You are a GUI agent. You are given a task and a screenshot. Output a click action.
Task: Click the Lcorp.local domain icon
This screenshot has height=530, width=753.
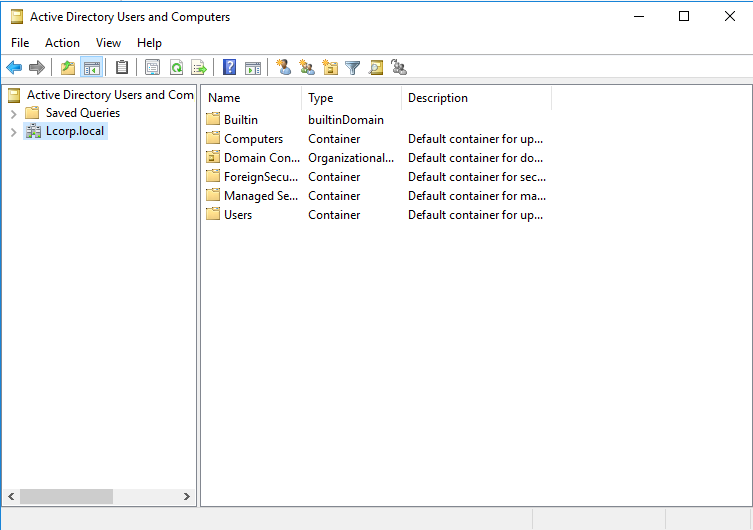[x=33, y=131]
